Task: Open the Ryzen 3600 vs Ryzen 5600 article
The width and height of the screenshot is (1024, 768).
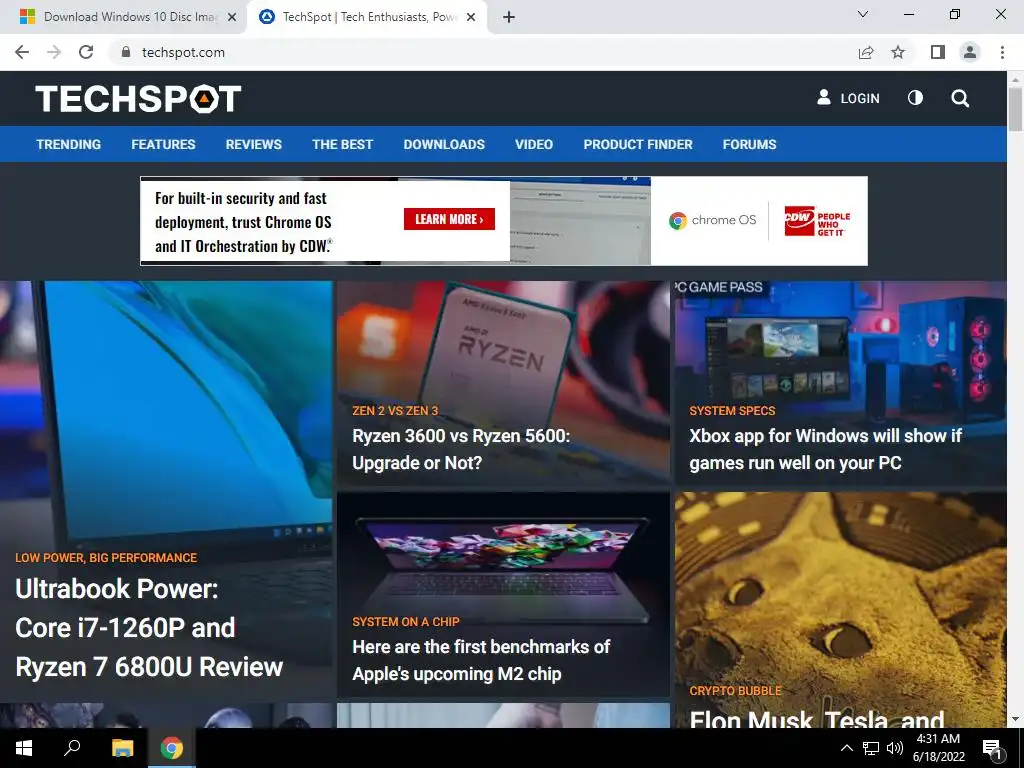Action: (x=461, y=449)
